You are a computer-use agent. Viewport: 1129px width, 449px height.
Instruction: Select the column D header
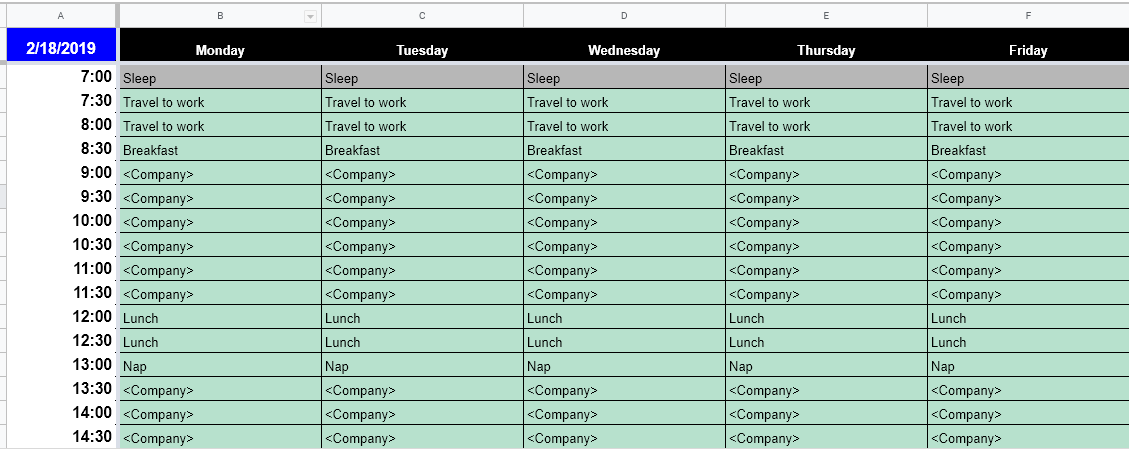click(624, 16)
